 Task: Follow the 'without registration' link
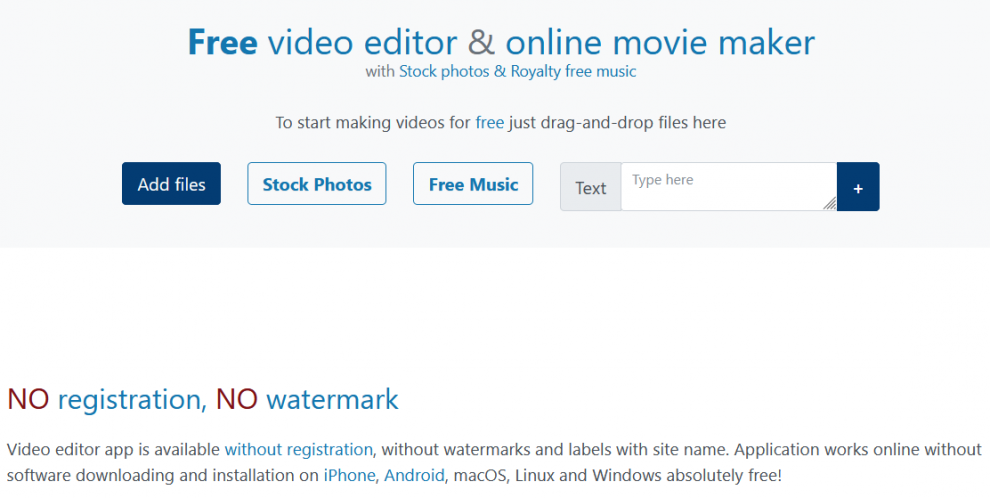pos(299,449)
